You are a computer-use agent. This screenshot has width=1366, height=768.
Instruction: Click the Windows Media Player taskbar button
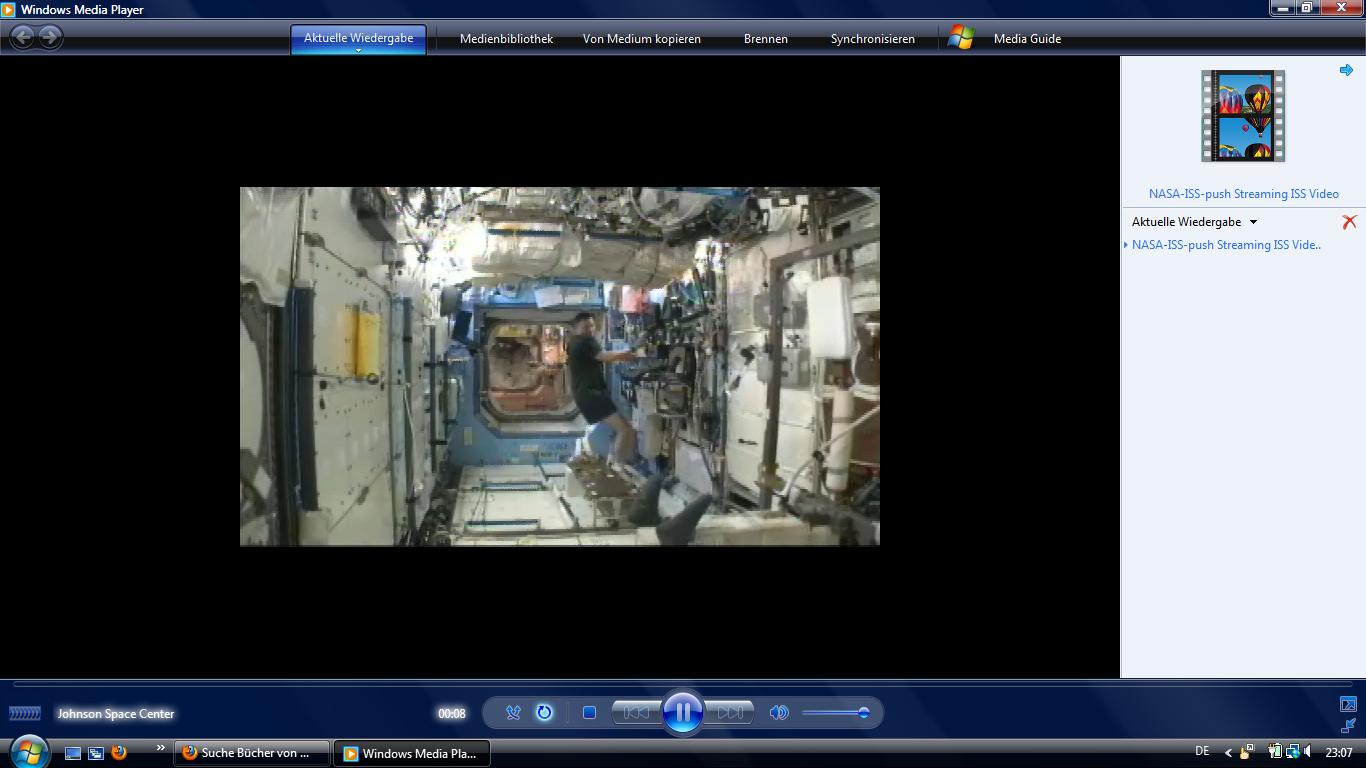pos(411,753)
